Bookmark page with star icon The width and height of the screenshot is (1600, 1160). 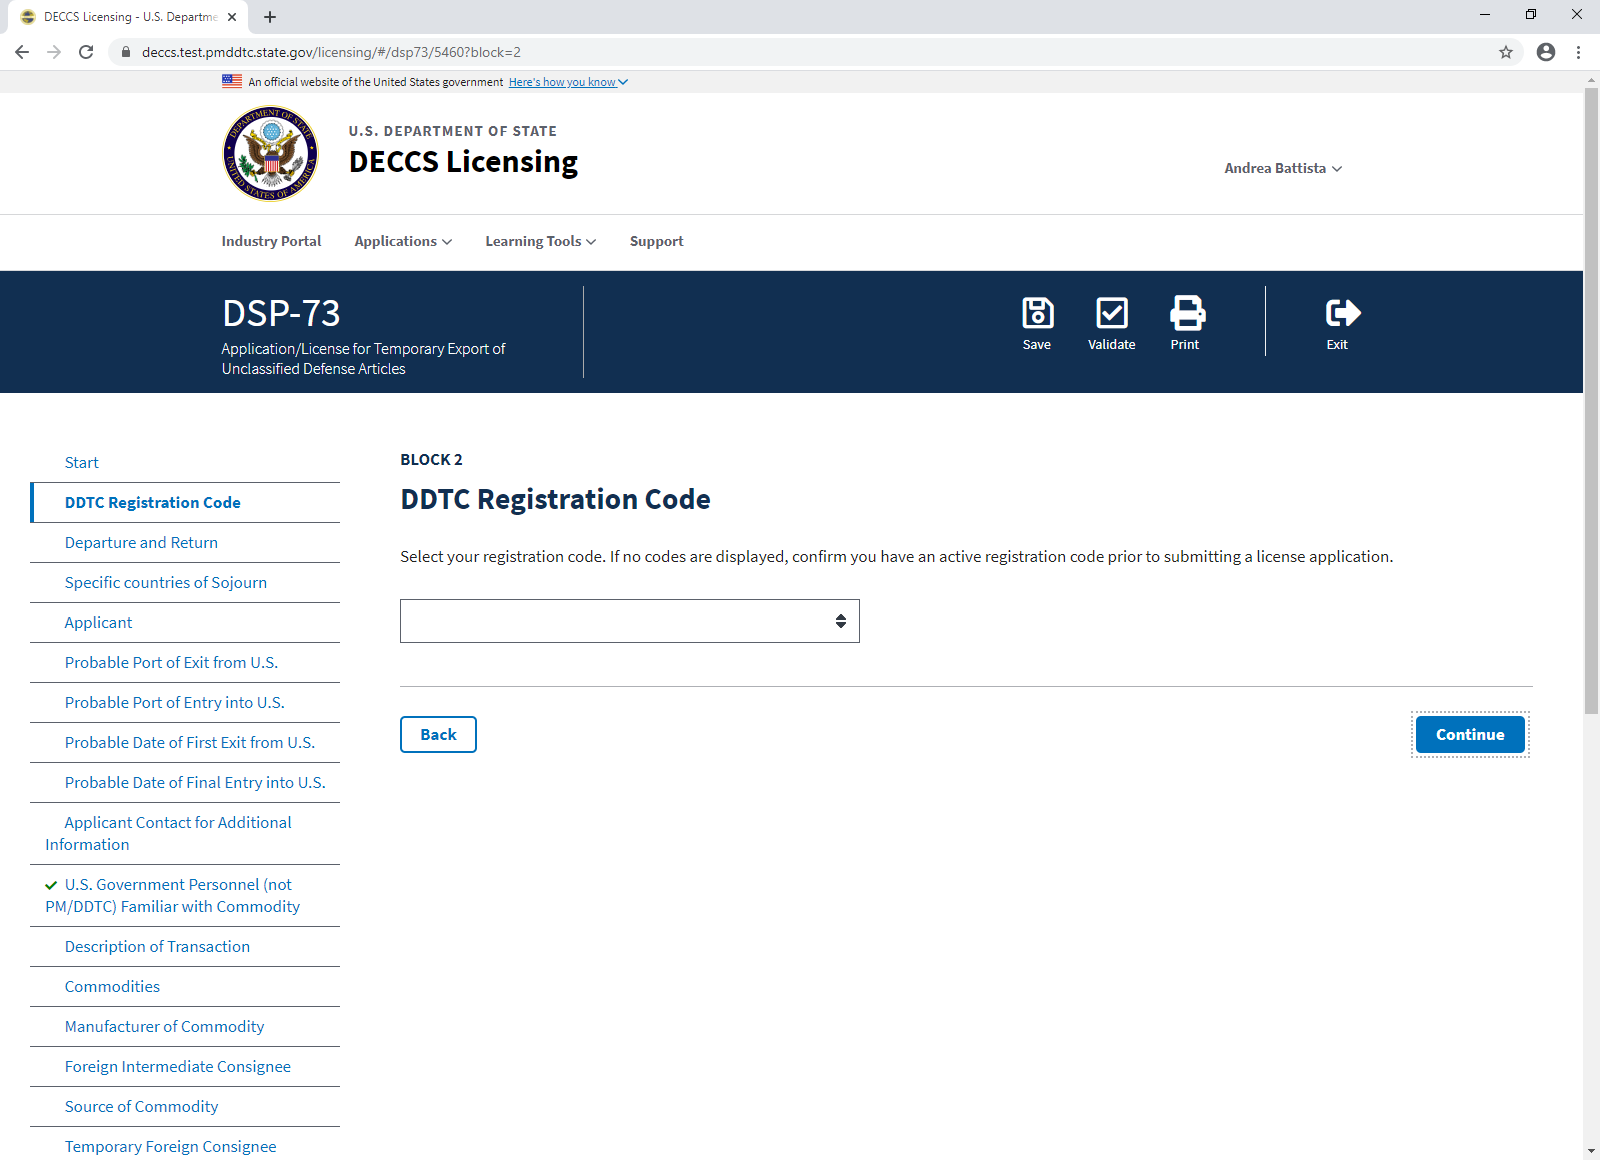click(x=1506, y=52)
